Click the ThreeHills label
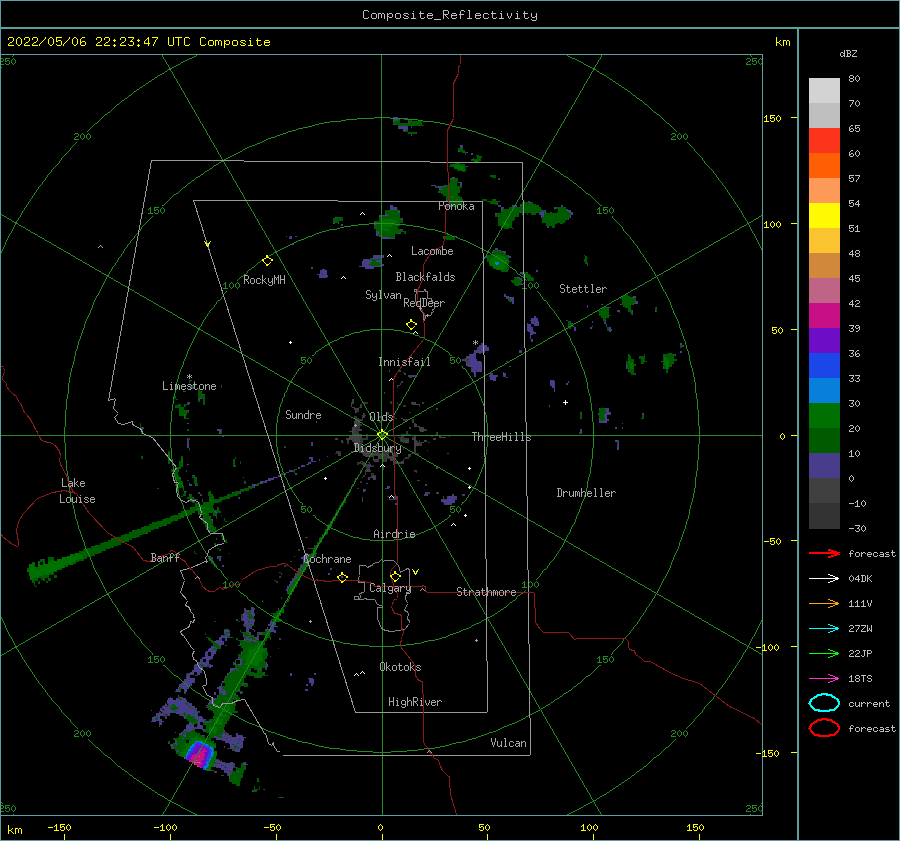Screen dimensions: 900x841 click(501, 437)
